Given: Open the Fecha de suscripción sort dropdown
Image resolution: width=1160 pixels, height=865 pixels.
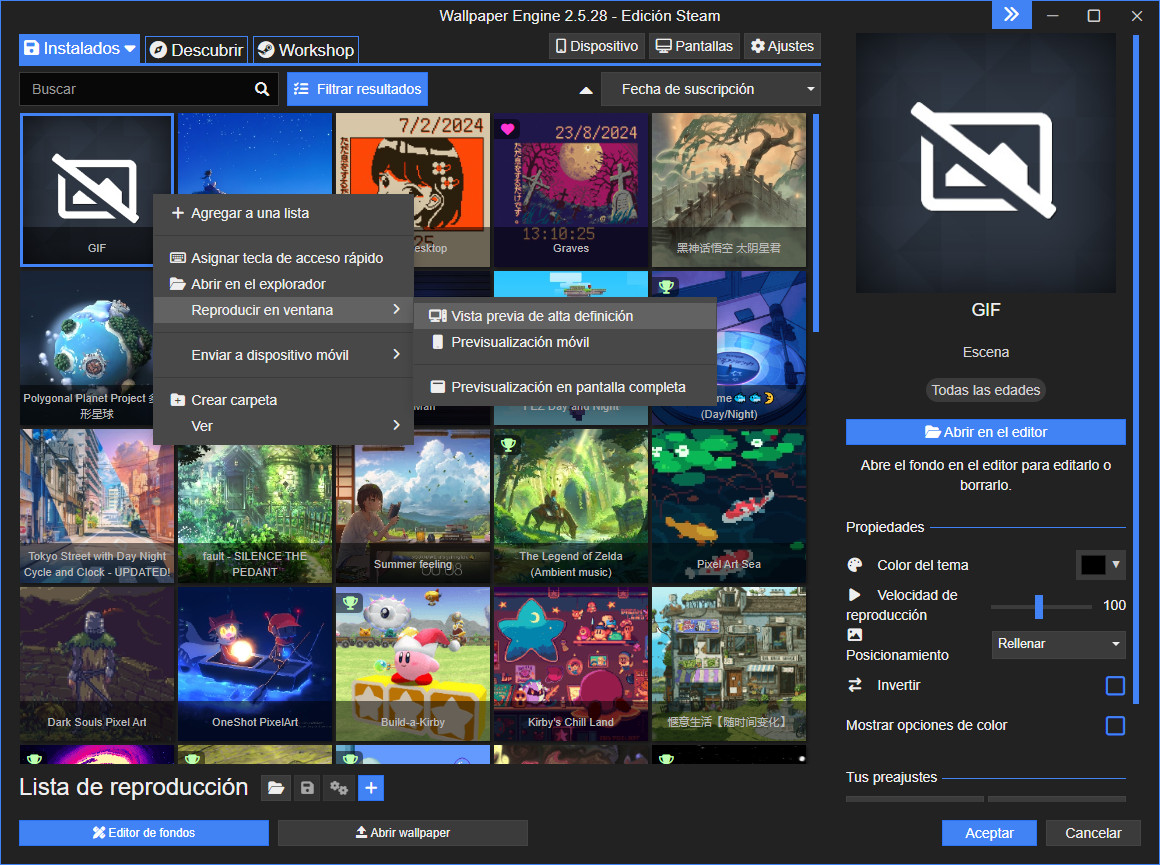Looking at the screenshot, I should pos(711,90).
